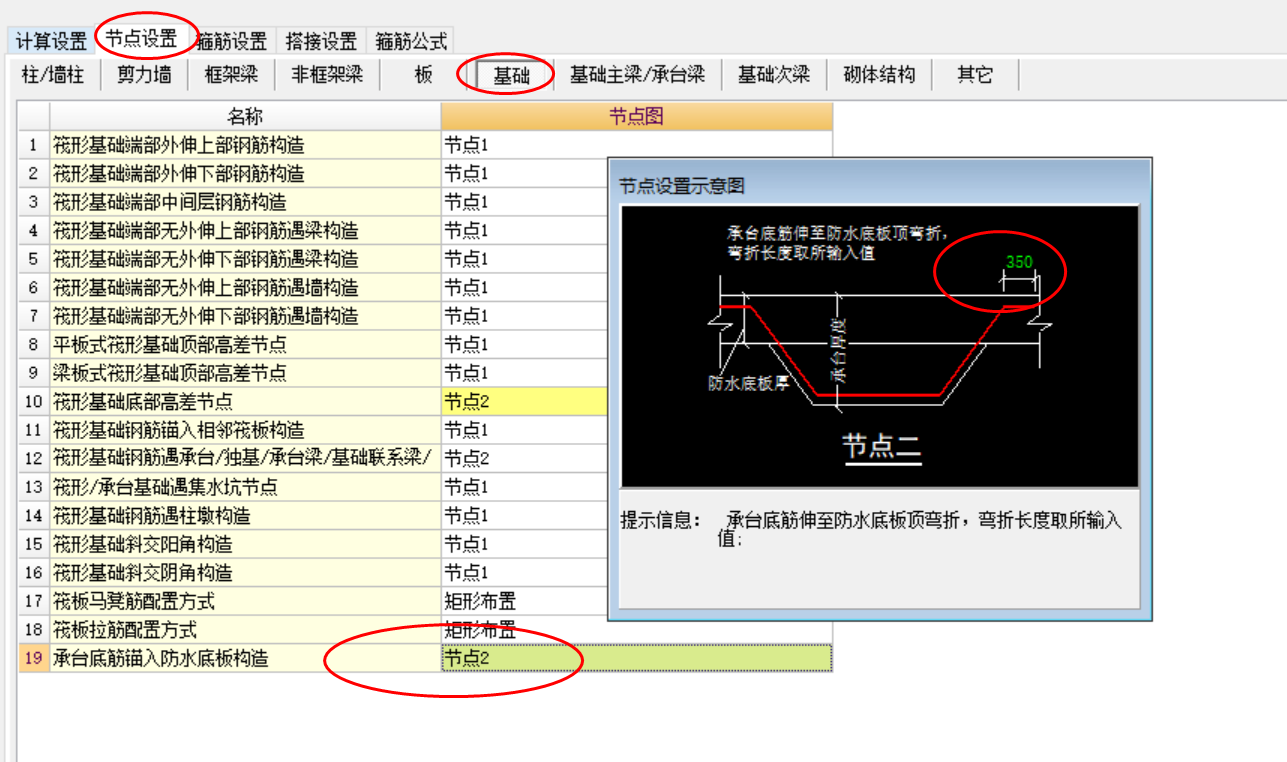Open 矩形布置 cell of row 18

[x=636, y=629]
